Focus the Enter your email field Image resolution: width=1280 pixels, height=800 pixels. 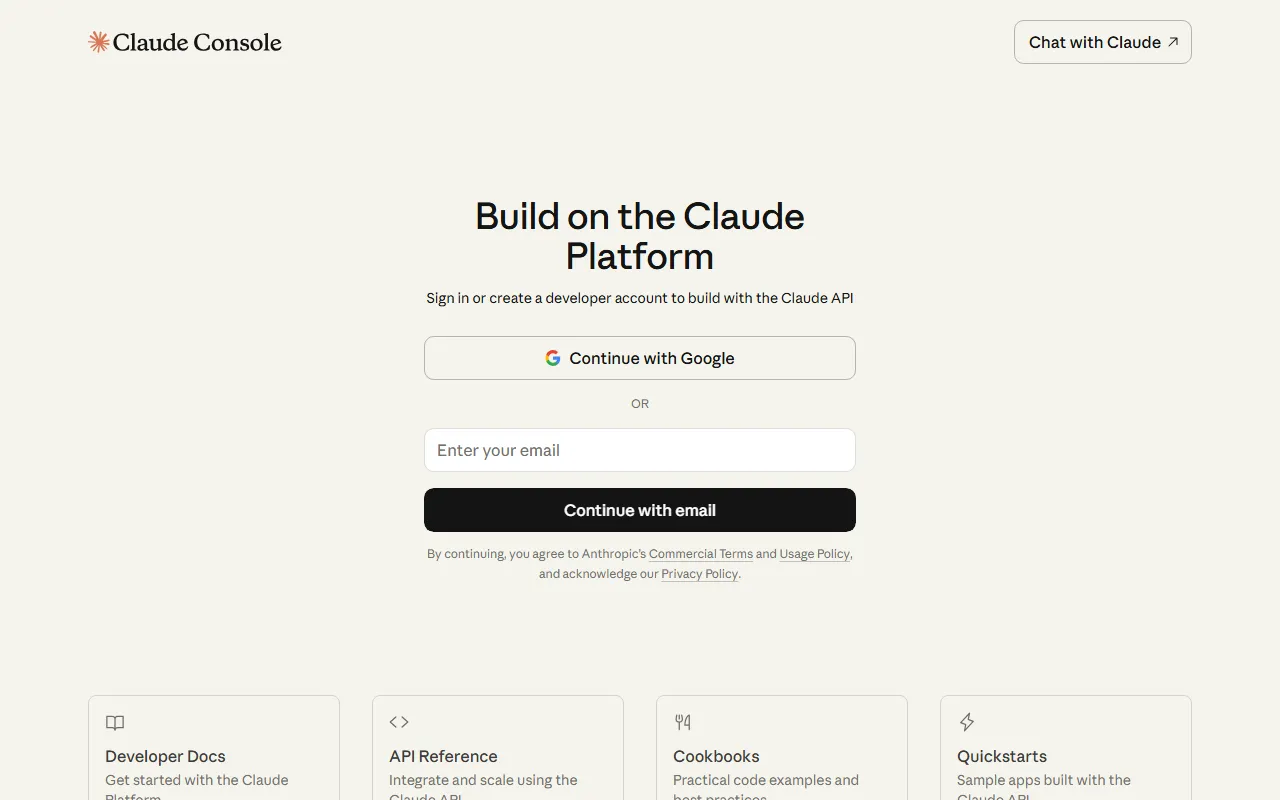[x=640, y=450]
